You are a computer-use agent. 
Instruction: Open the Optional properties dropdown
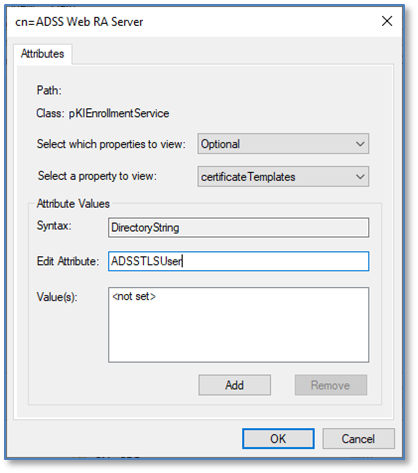(x=283, y=144)
